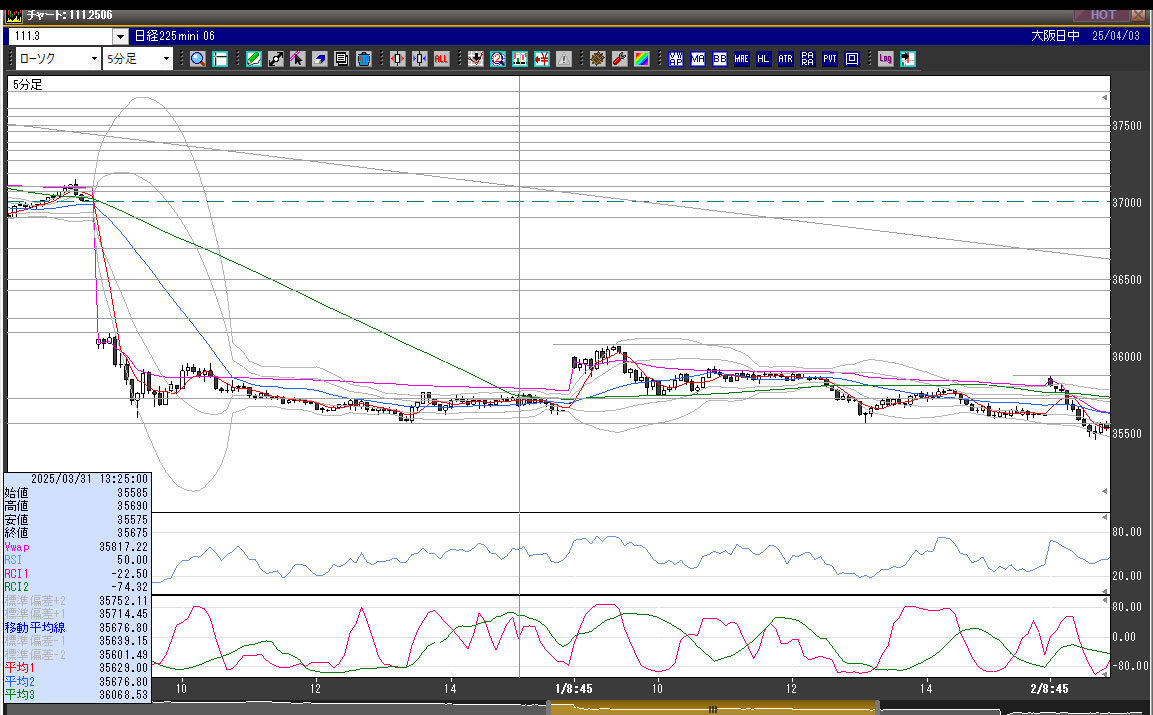Click the 平均3 value 36068.53

[x=124, y=694]
